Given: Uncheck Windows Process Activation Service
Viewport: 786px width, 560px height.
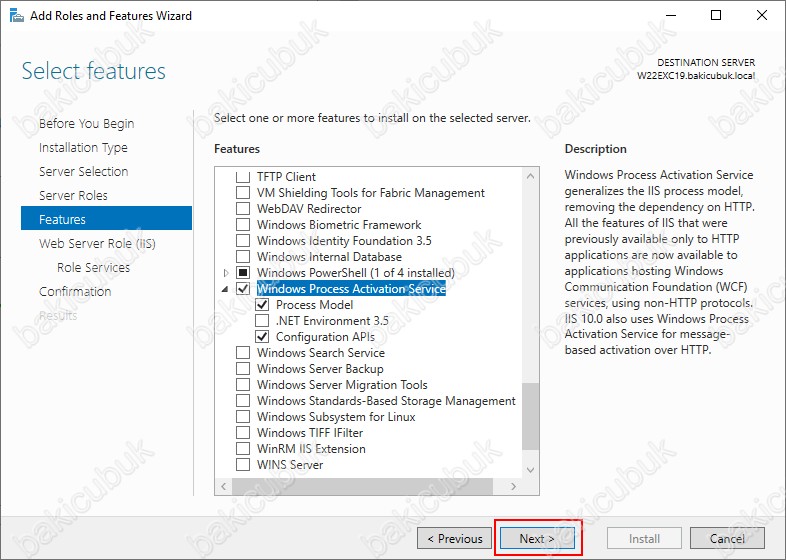Looking at the screenshot, I should pyautogui.click(x=243, y=289).
